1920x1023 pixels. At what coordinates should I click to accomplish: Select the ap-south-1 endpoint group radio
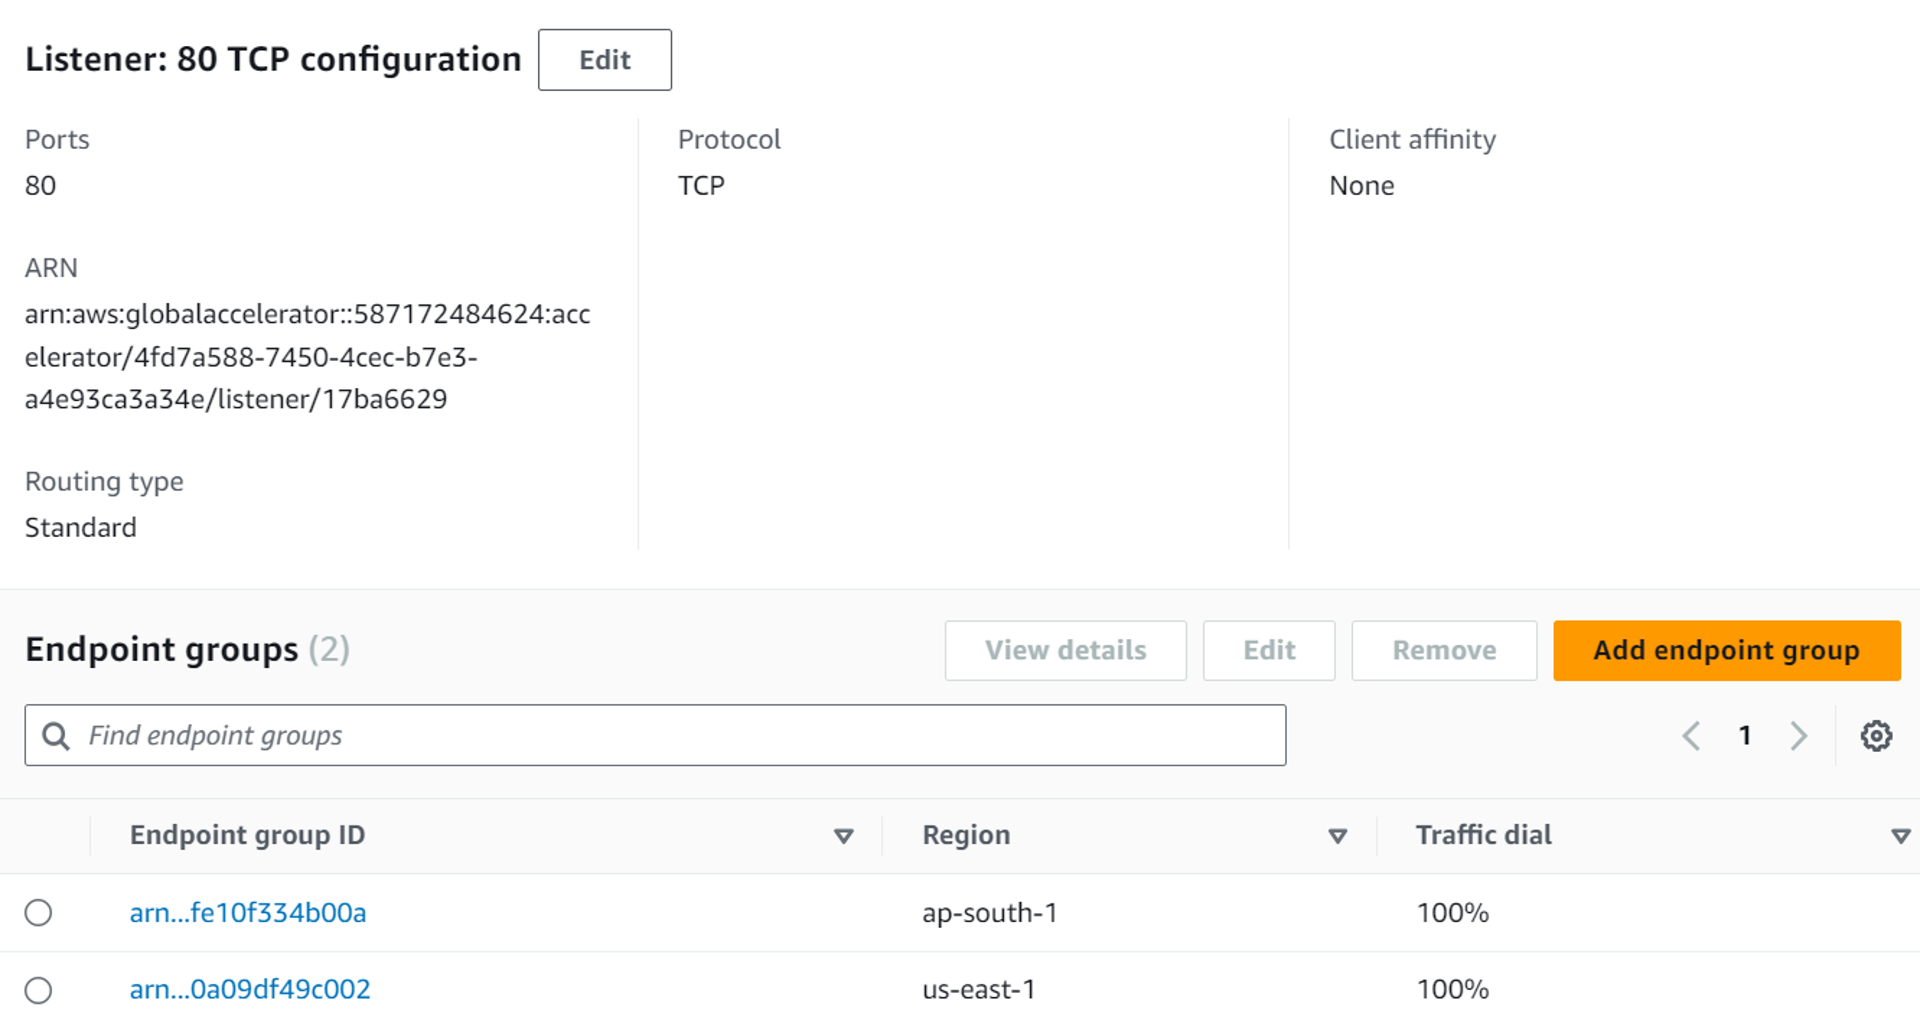(x=39, y=913)
